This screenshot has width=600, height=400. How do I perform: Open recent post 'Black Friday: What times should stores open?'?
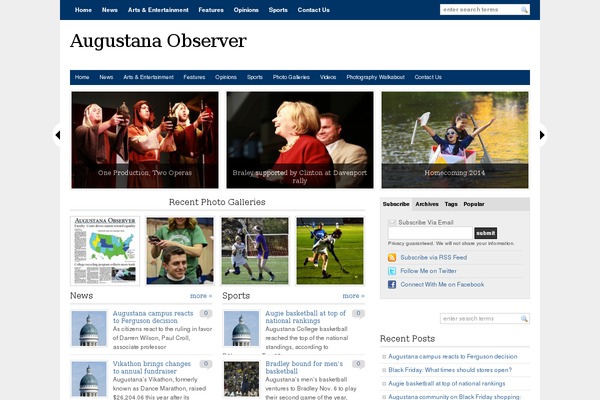point(450,370)
